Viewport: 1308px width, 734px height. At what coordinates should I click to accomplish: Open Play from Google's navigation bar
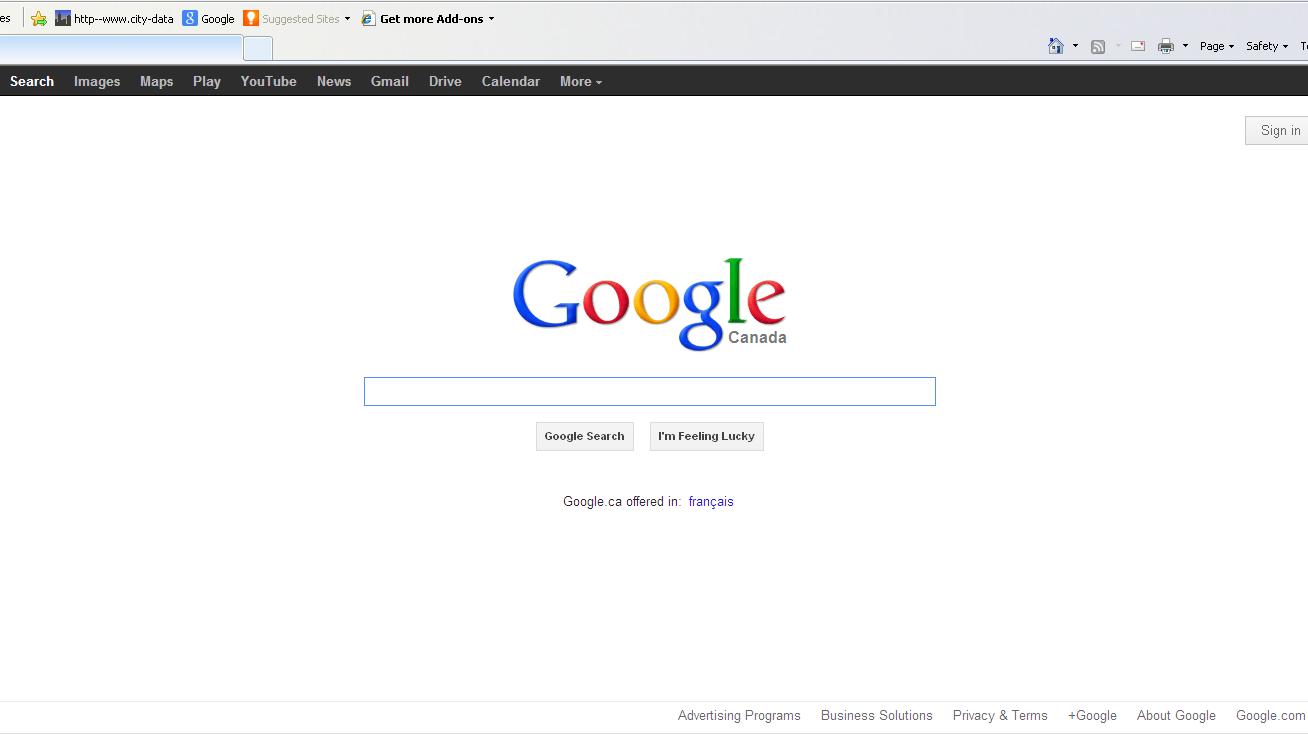click(x=207, y=81)
